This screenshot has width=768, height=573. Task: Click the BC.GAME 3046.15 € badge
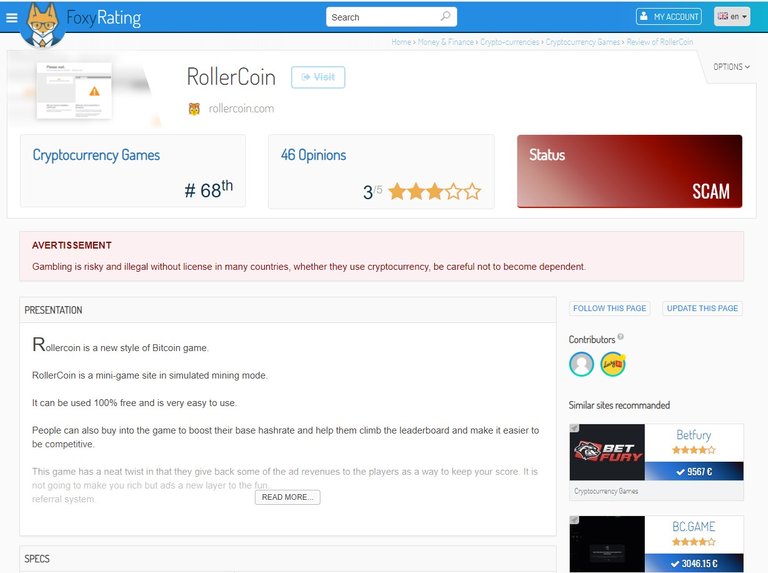[694, 563]
